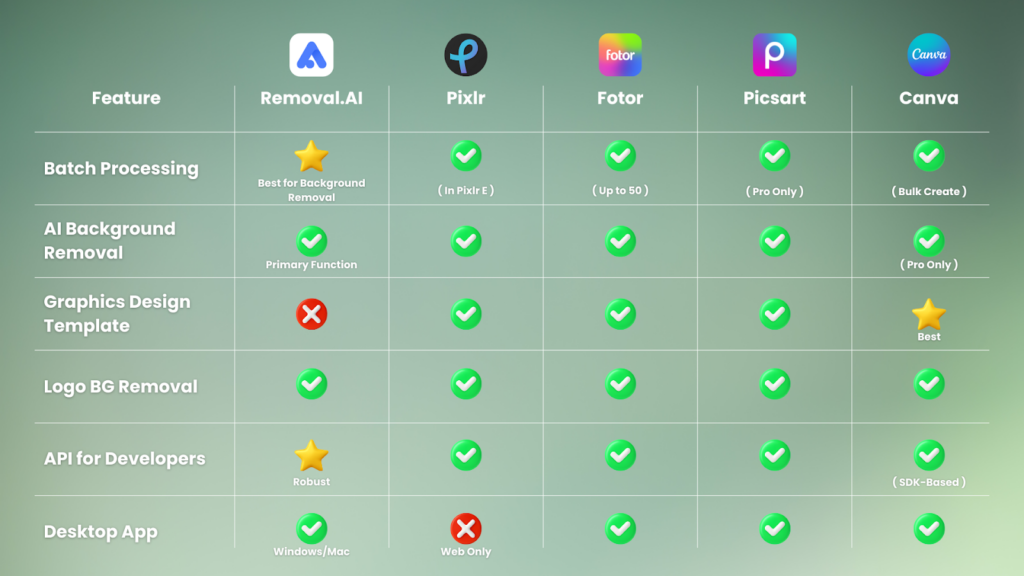Click the SDK-Based note under Canva
Viewport: 1024px width, 576px height.
(x=928, y=482)
